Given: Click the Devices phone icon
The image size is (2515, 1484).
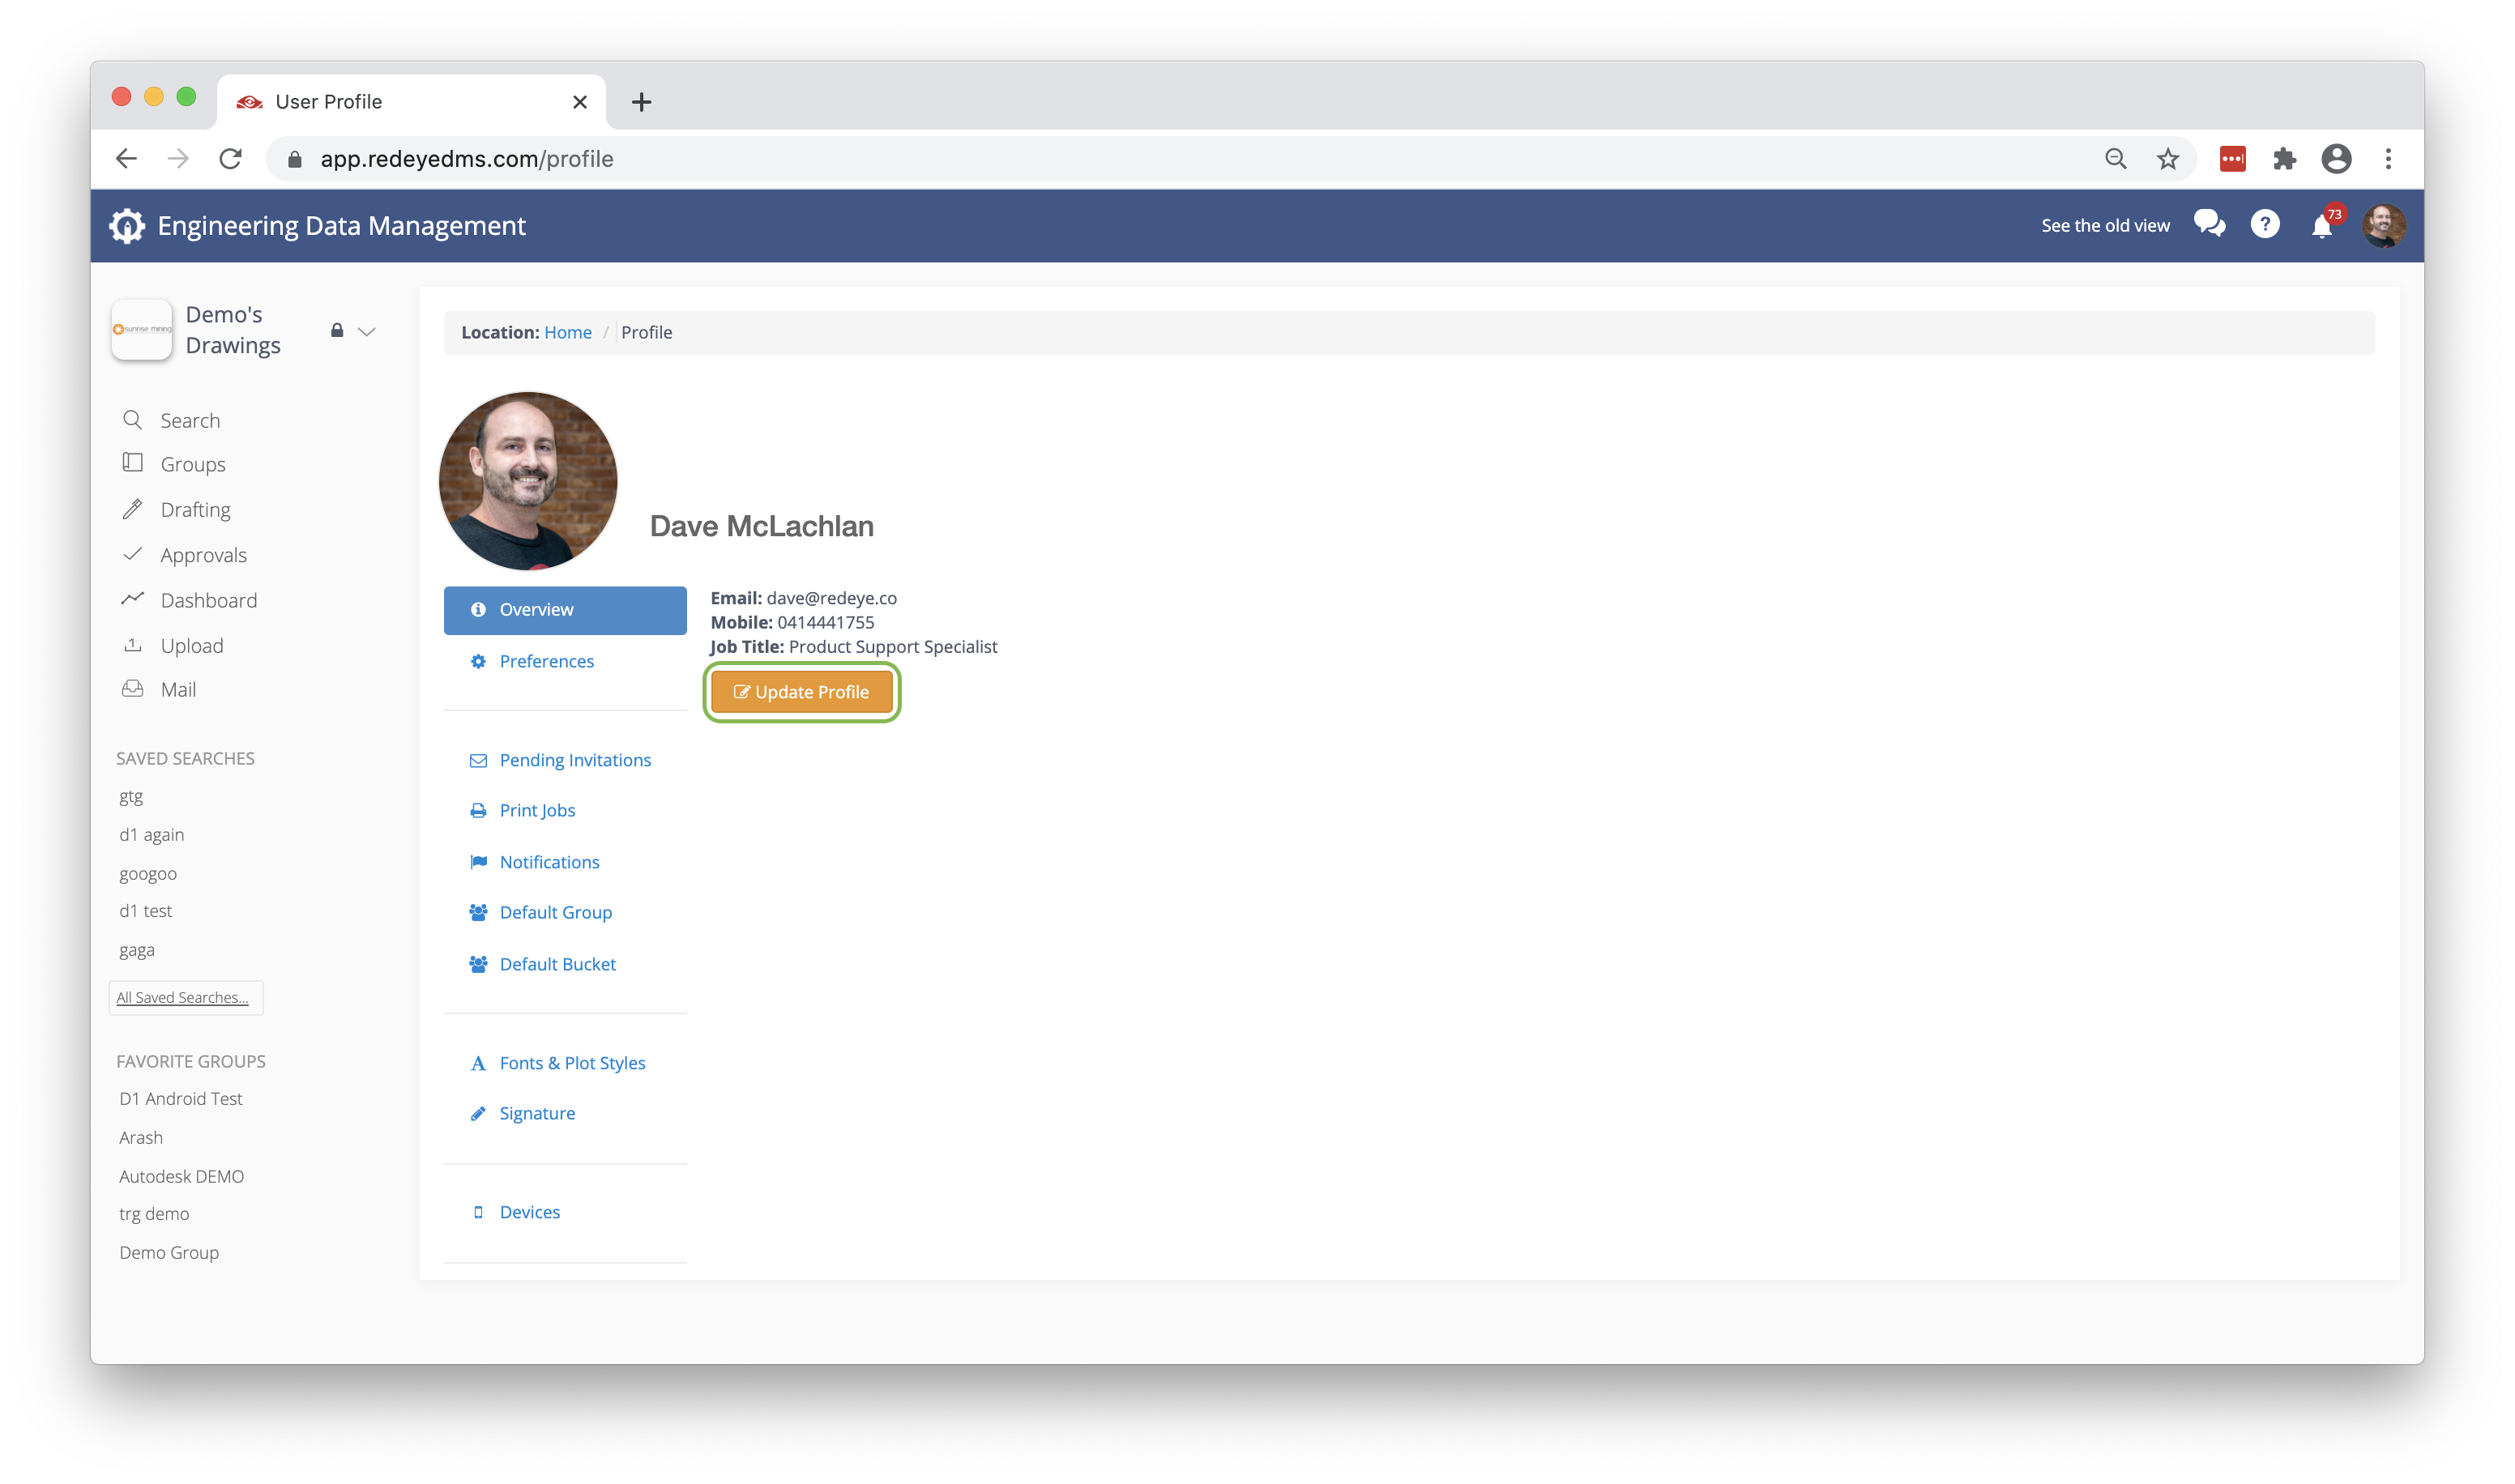Looking at the screenshot, I should coord(478,1213).
